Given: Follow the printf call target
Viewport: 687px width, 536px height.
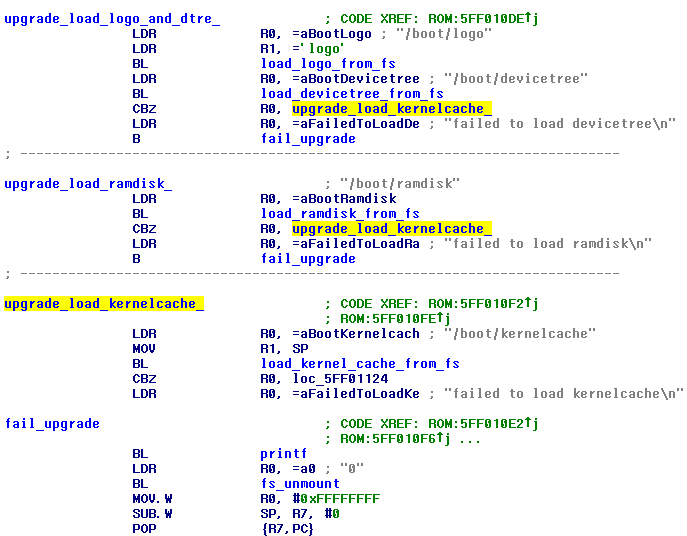Looking at the screenshot, I should coord(283,454).
